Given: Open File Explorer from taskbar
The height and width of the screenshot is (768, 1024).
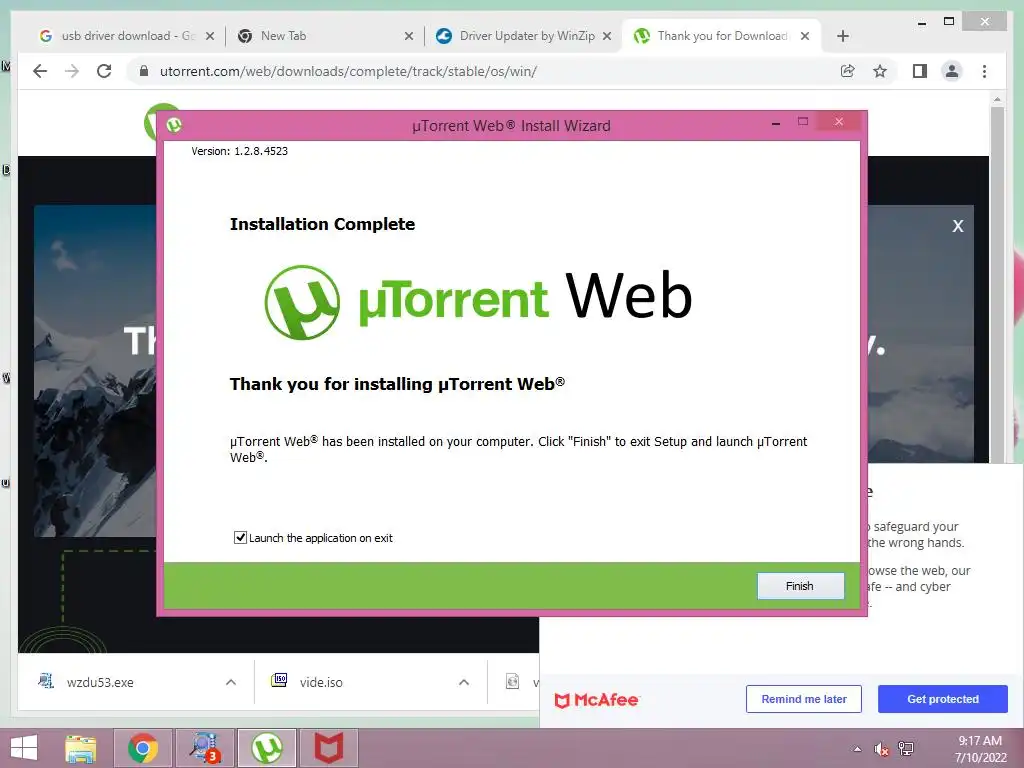Looking at the screenshot, I should point(80,748).
